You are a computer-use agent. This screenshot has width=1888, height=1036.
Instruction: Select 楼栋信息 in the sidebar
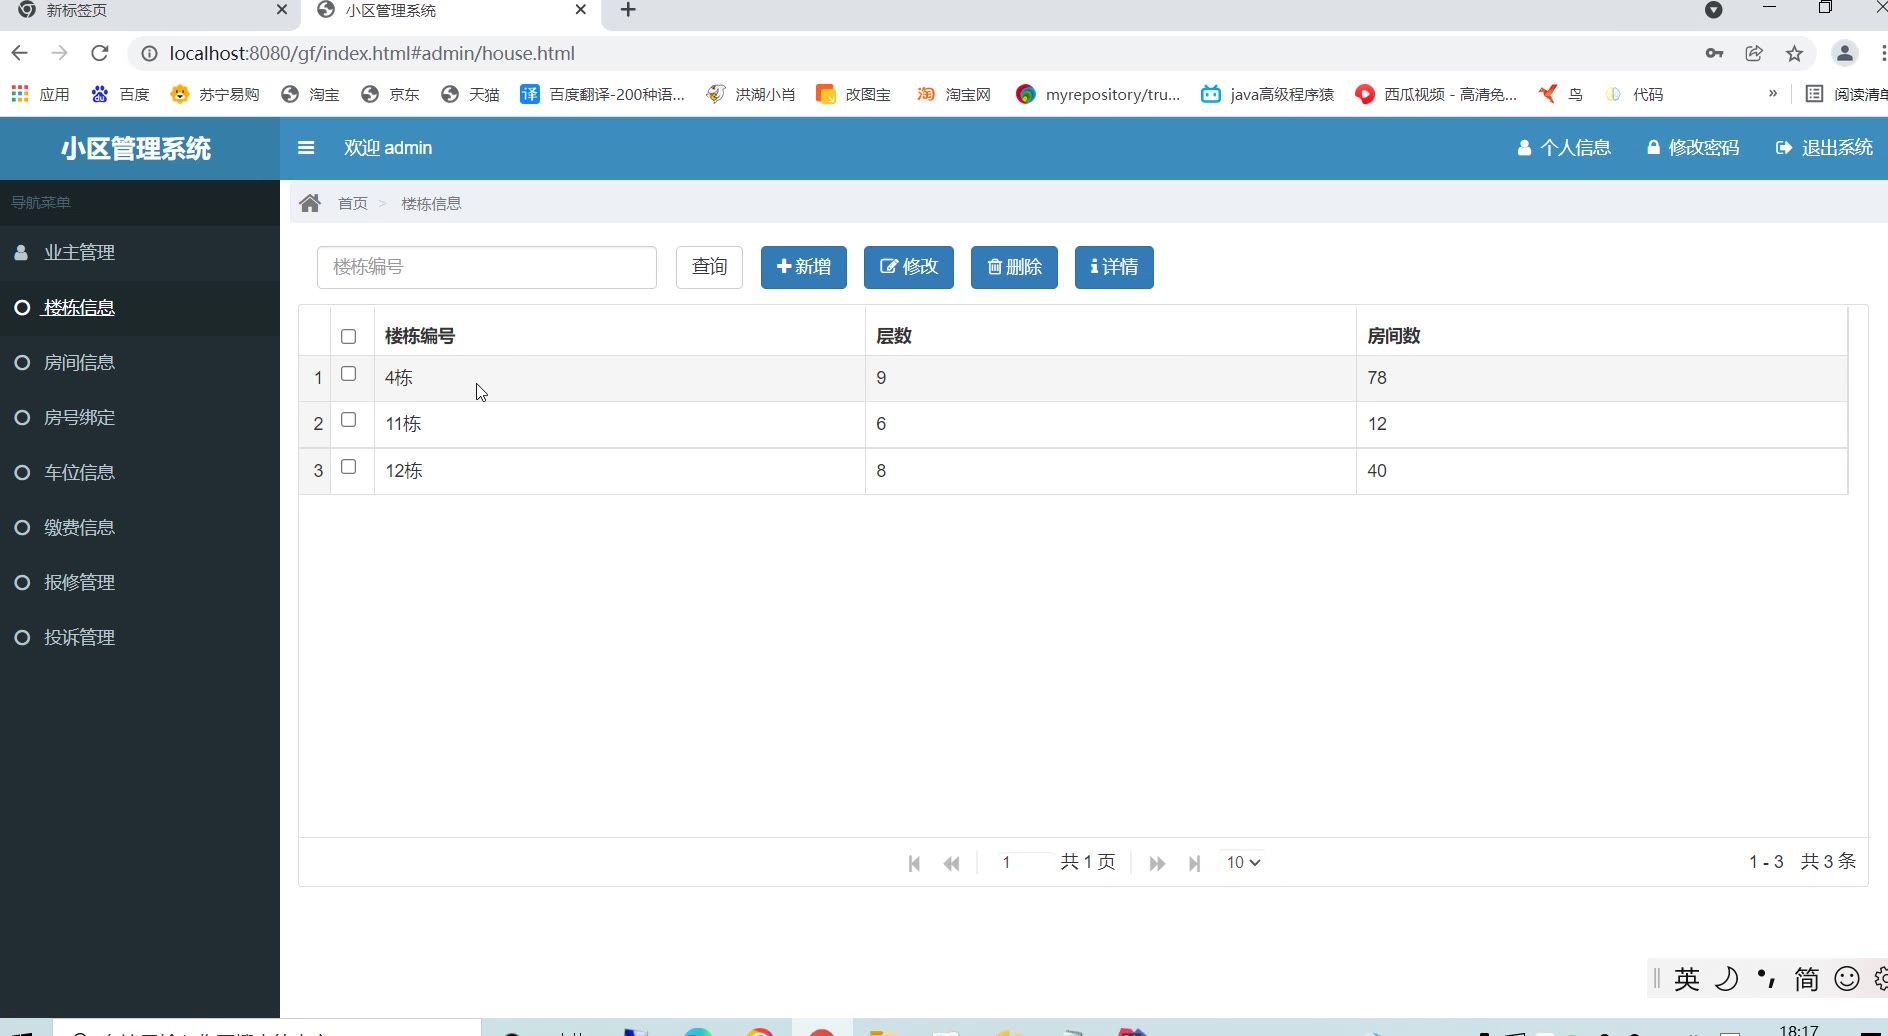pyautogui.click(x=140, y=308)
